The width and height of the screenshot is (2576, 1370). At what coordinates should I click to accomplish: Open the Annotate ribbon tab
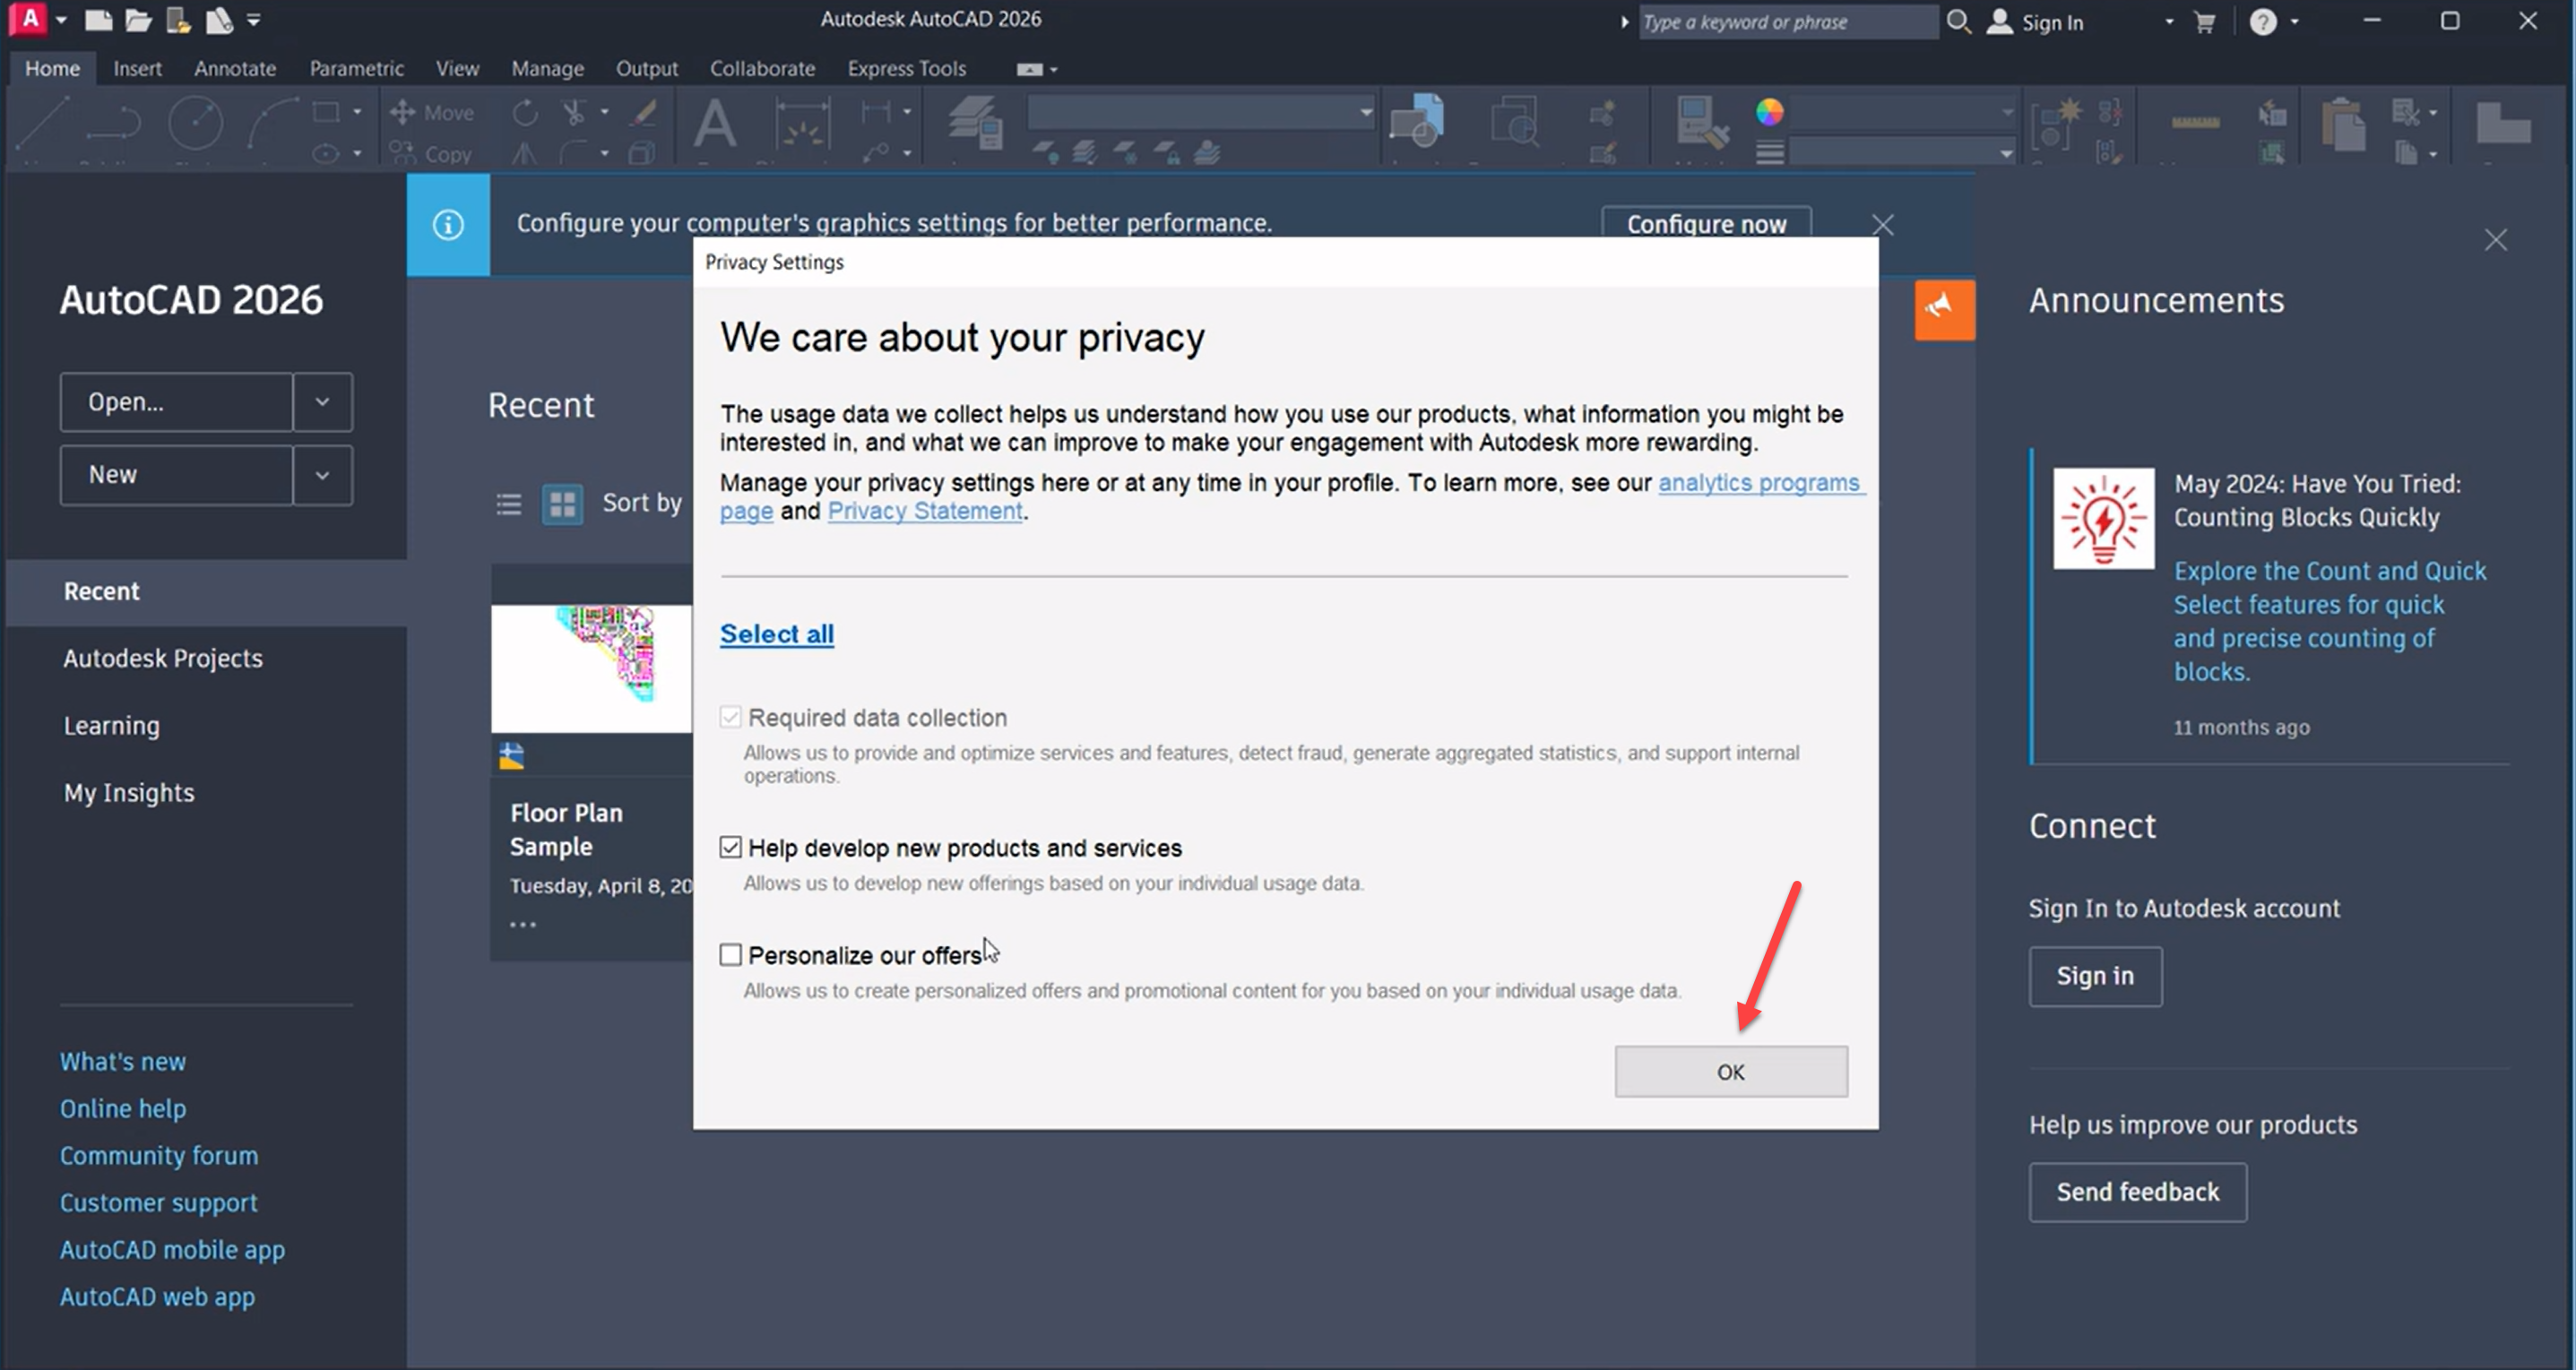point(234,68)
